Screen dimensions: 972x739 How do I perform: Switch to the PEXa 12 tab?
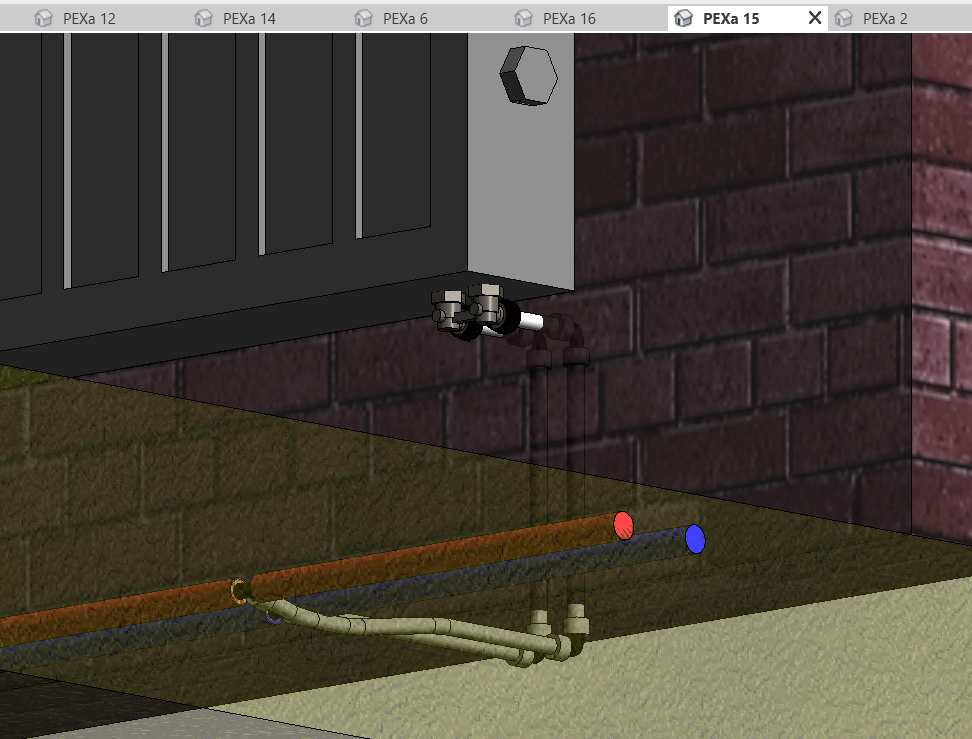[89, 18]
